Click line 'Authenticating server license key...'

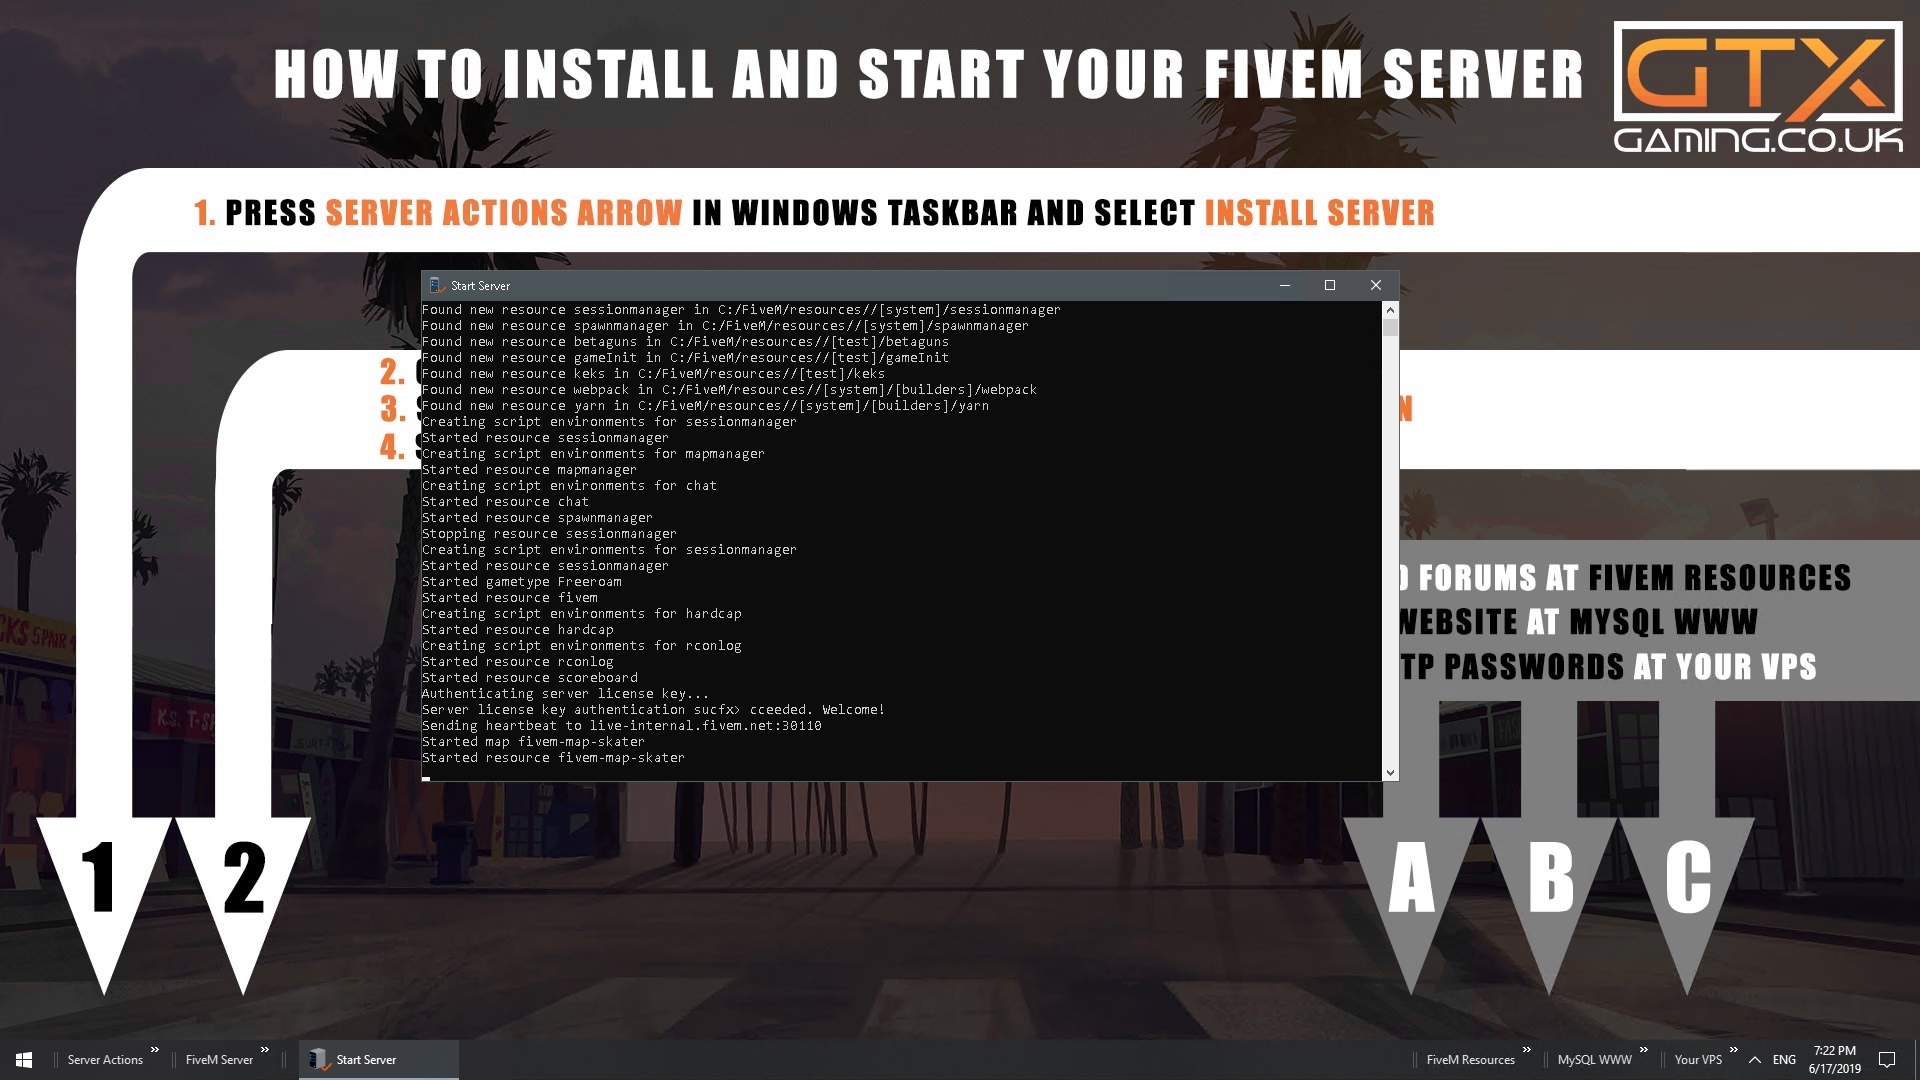coord(565,694)
